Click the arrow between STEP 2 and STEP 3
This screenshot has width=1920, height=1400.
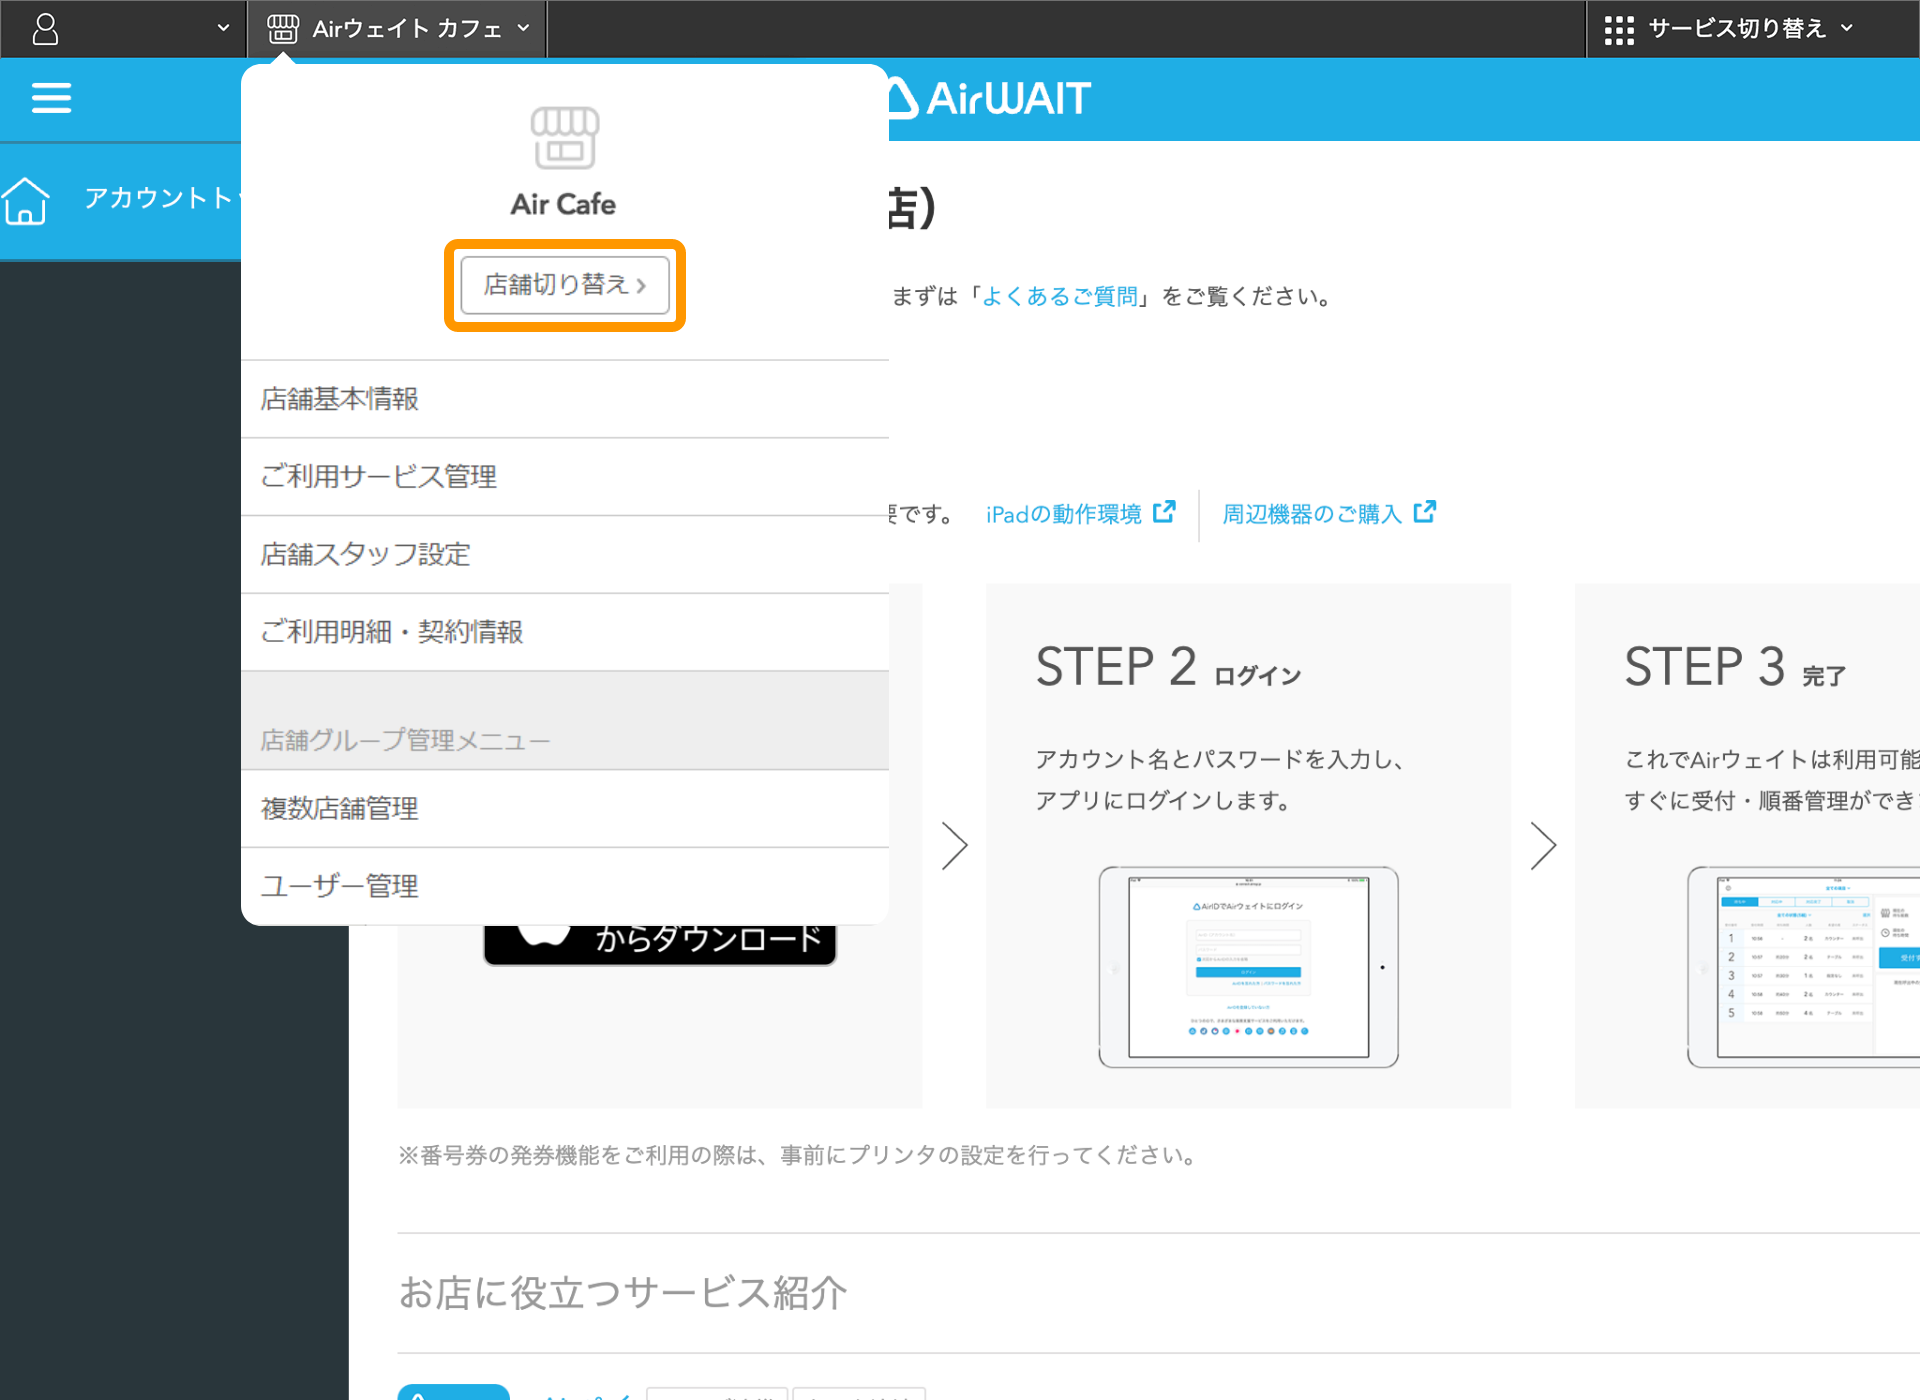coord(1544,846)
